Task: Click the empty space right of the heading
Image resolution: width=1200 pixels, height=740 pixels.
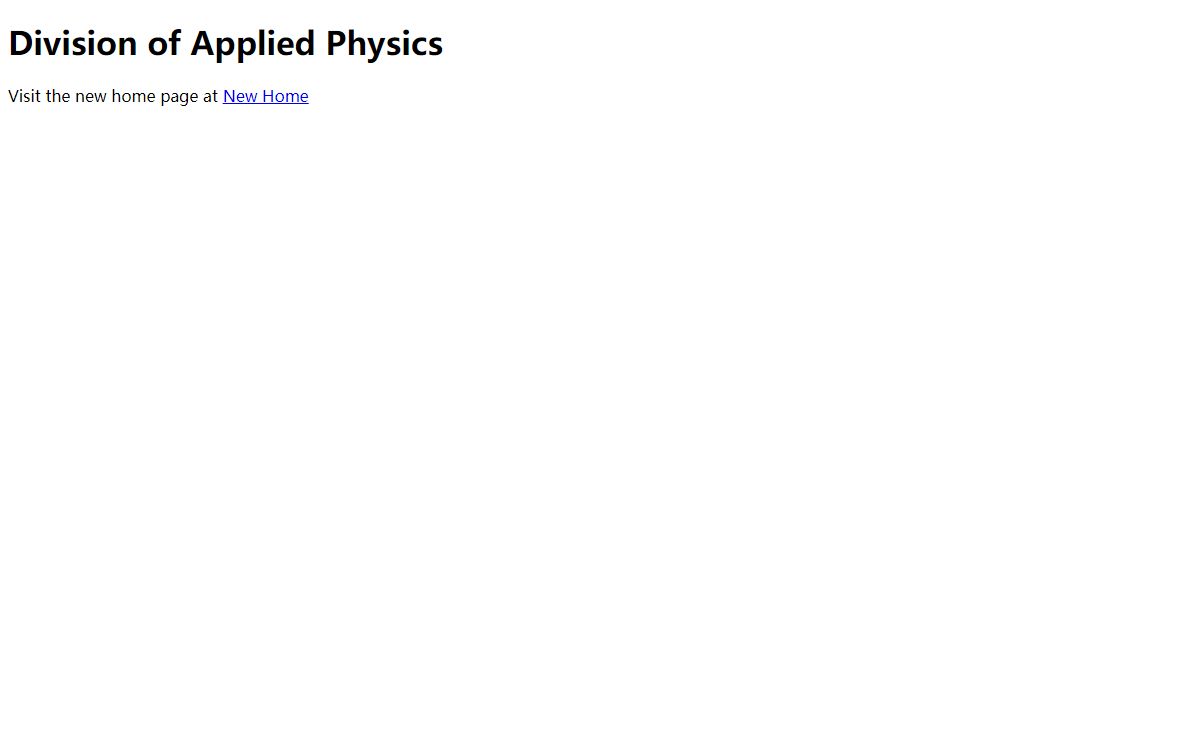Action: [x=820, y=43]
